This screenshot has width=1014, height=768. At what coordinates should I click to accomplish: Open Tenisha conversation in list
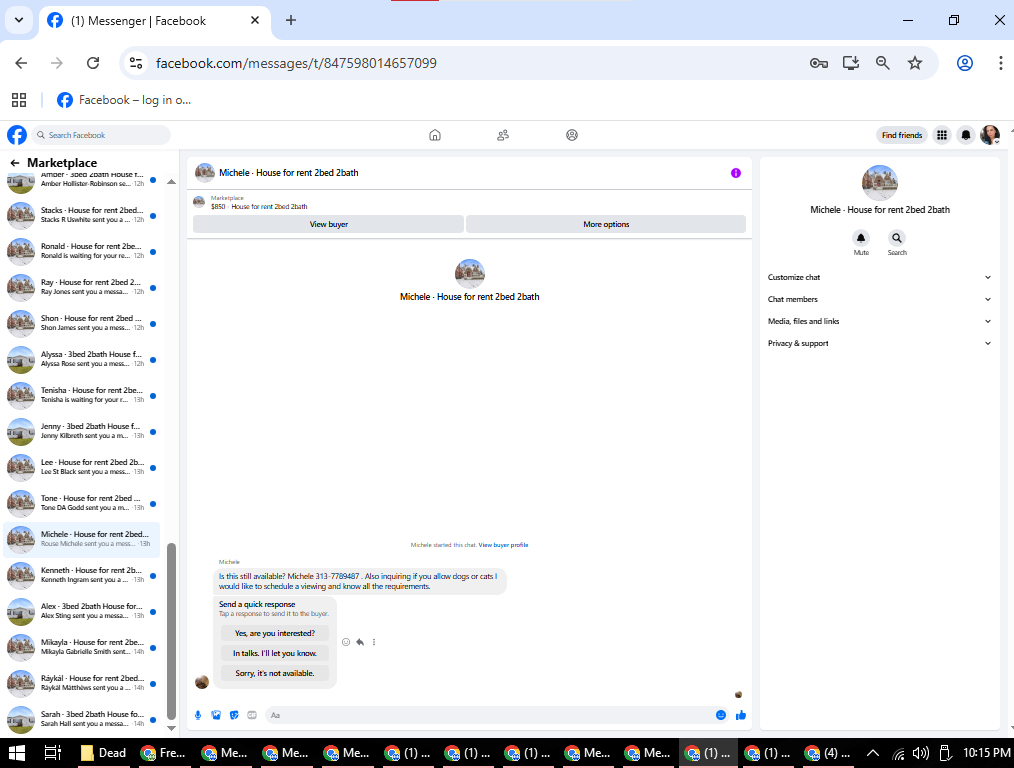82,395
